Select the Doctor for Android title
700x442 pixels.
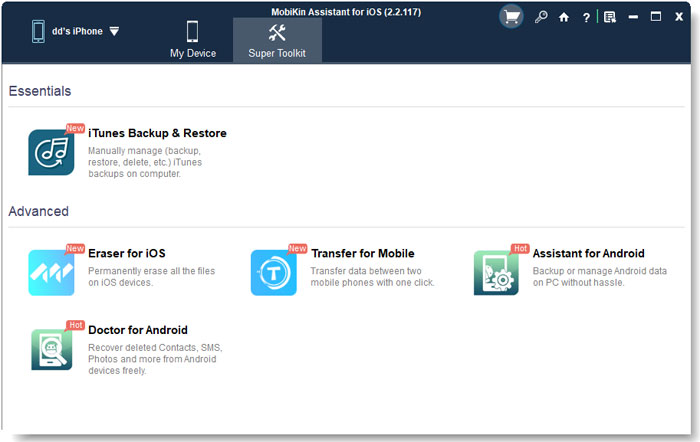click(x=138, y=330)
